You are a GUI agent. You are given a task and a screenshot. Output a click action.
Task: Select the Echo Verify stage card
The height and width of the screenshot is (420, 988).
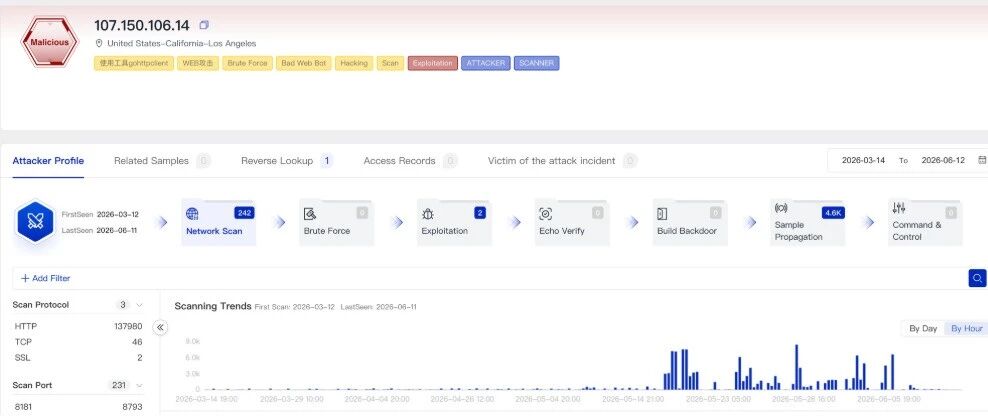tap(572, 222)
